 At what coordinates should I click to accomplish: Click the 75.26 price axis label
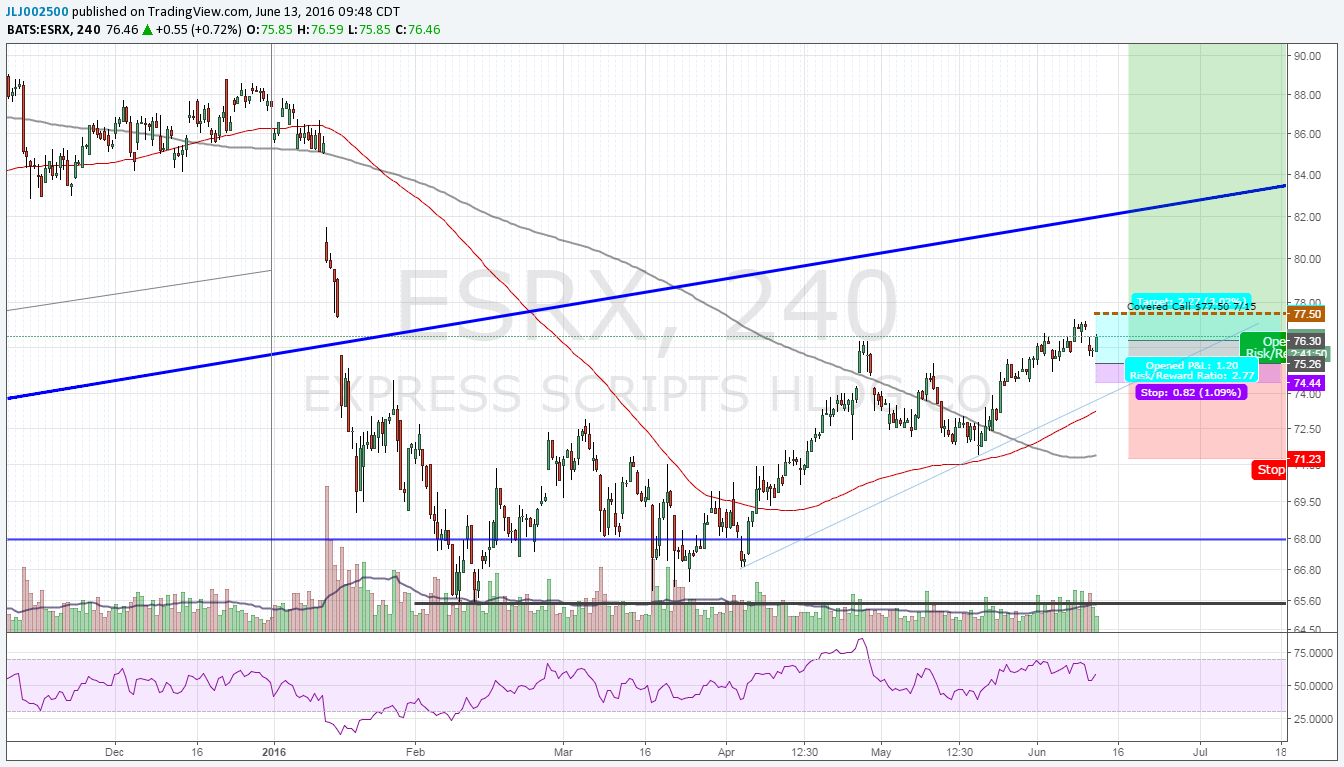(x=1307, y=365)
